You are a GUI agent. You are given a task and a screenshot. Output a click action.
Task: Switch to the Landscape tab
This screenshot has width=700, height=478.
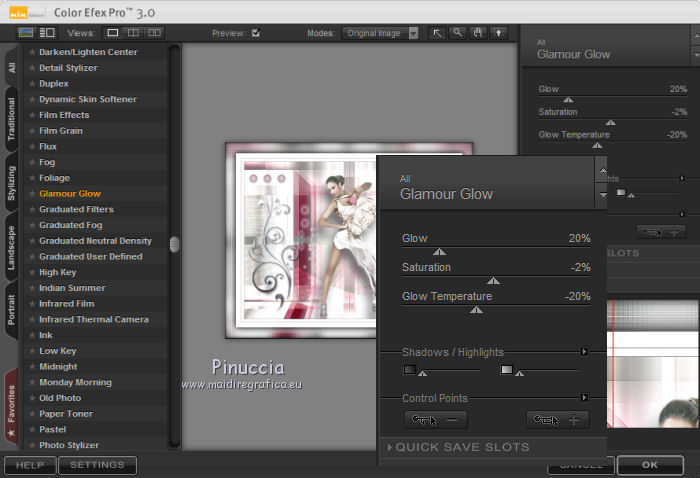(x=12, y=247)
